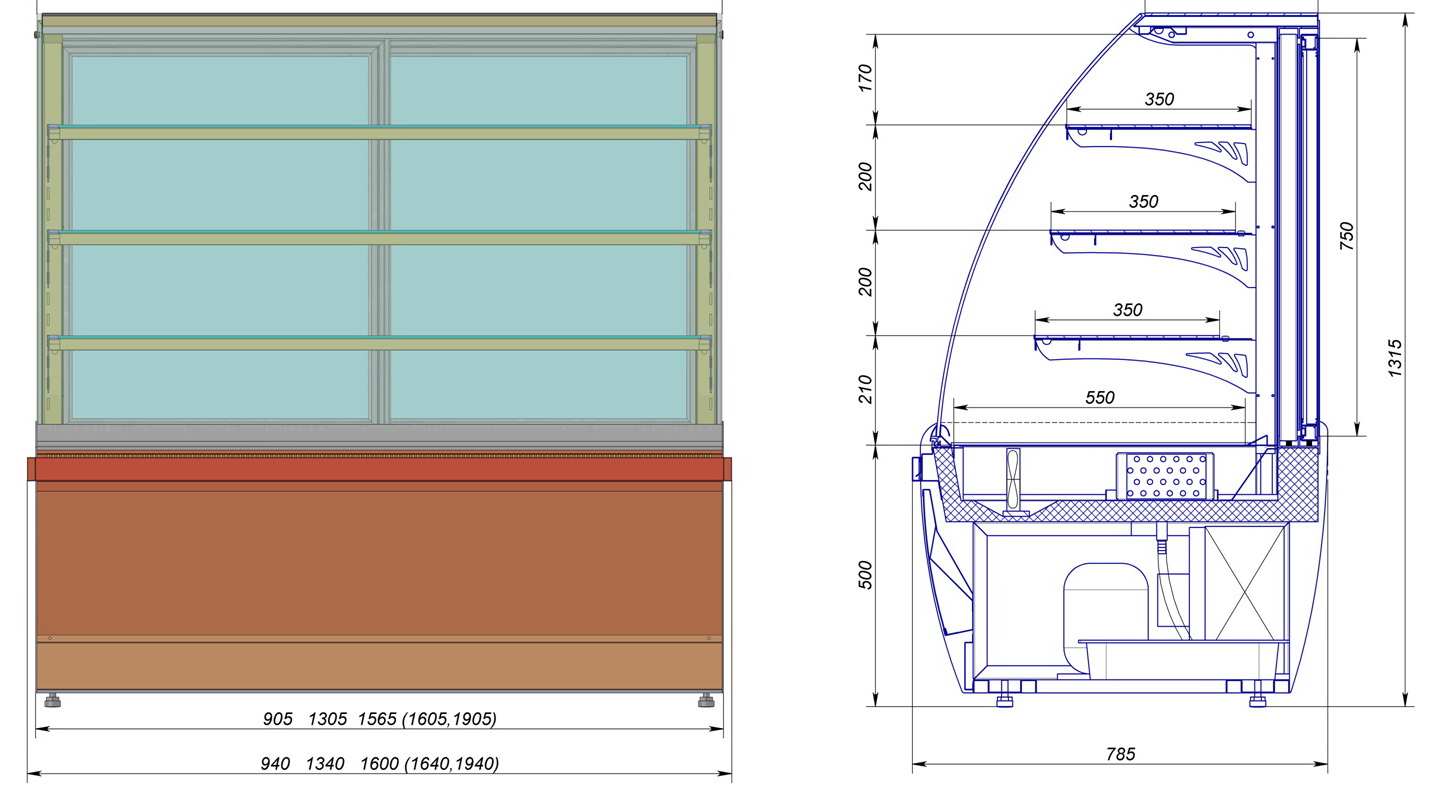The image size is (1435, 792).
Task: Click the brown lower front panel
Action: tap(380, 560)
